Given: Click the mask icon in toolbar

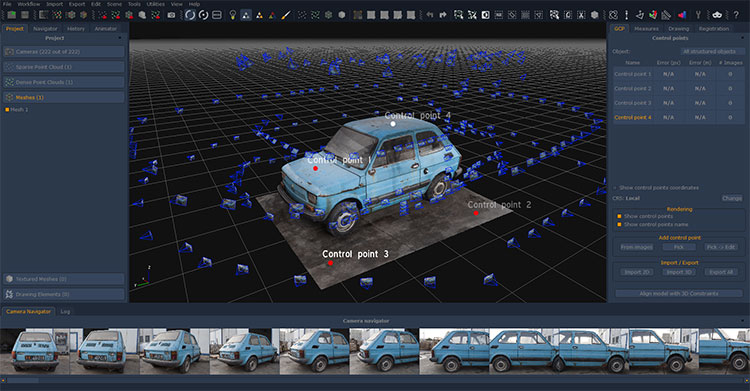Looking at the screenshot, I should [717, 15].
